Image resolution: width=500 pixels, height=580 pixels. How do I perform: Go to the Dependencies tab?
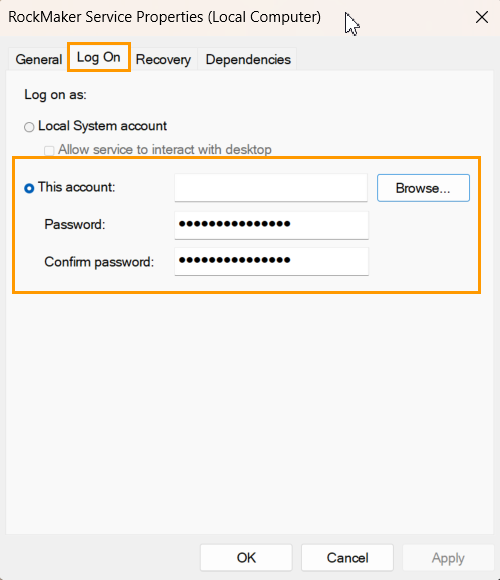pyautogui.click(x=248, y=59)
